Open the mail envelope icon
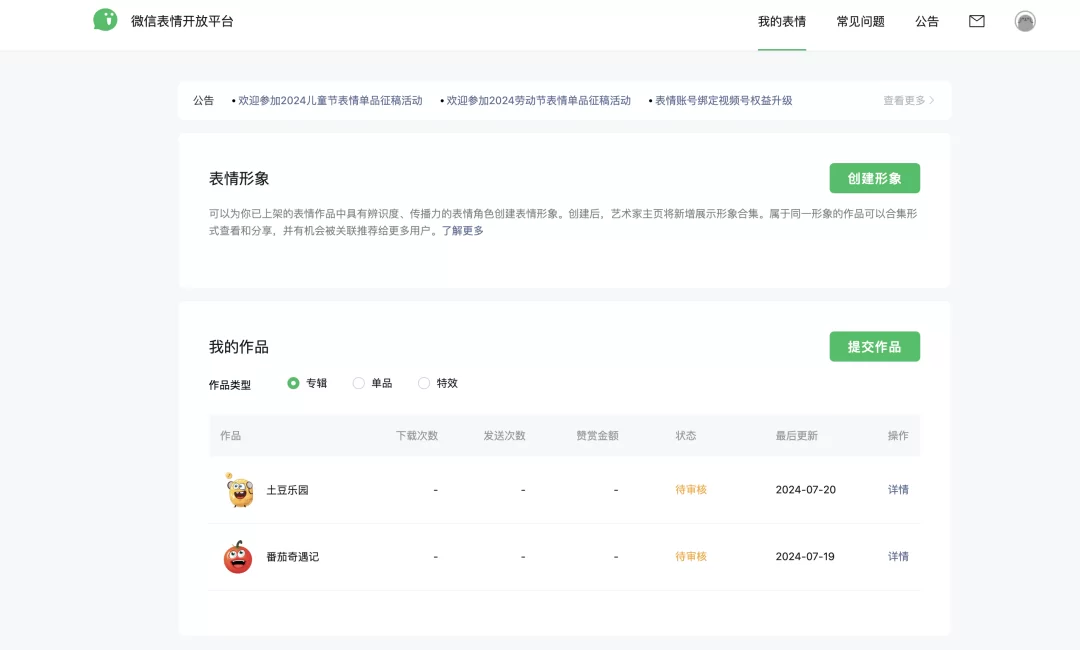Screen dimensions: 1080x650 point(977,21)
